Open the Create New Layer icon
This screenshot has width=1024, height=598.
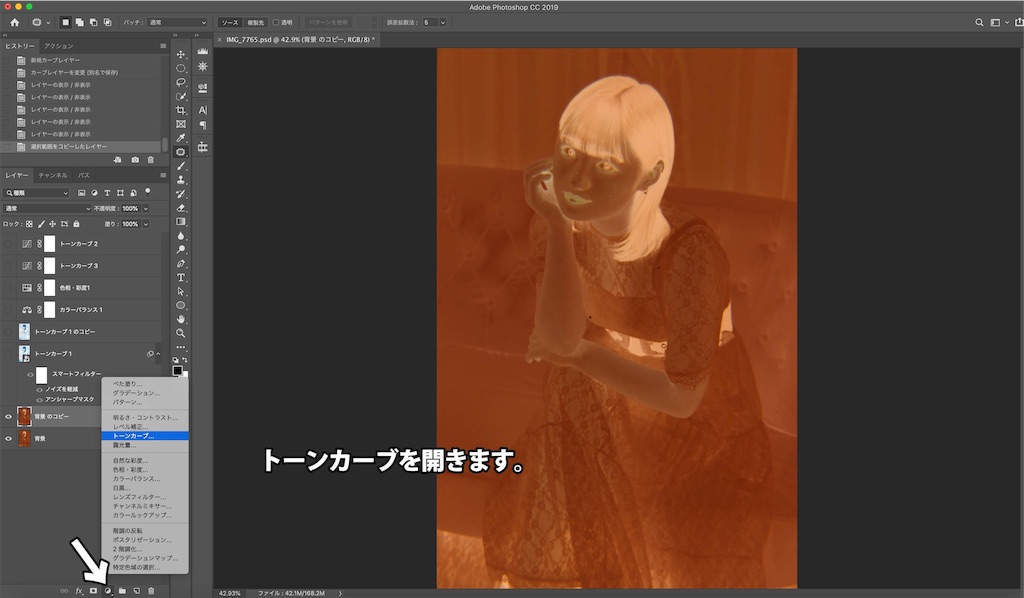tap(138, 590)
